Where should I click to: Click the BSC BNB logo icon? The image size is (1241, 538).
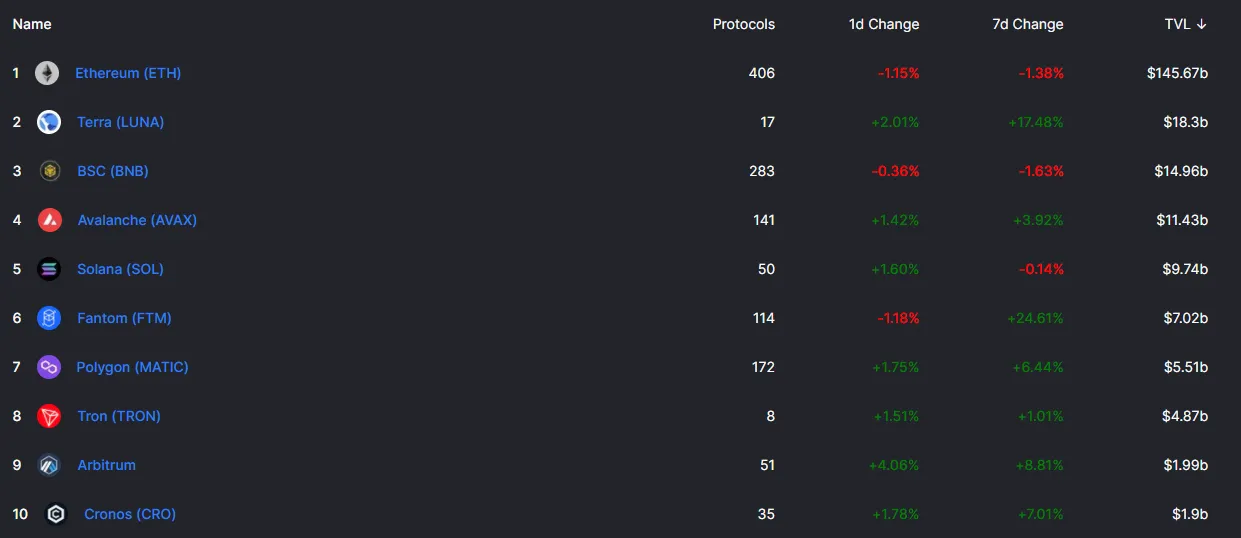coord(49,171)
